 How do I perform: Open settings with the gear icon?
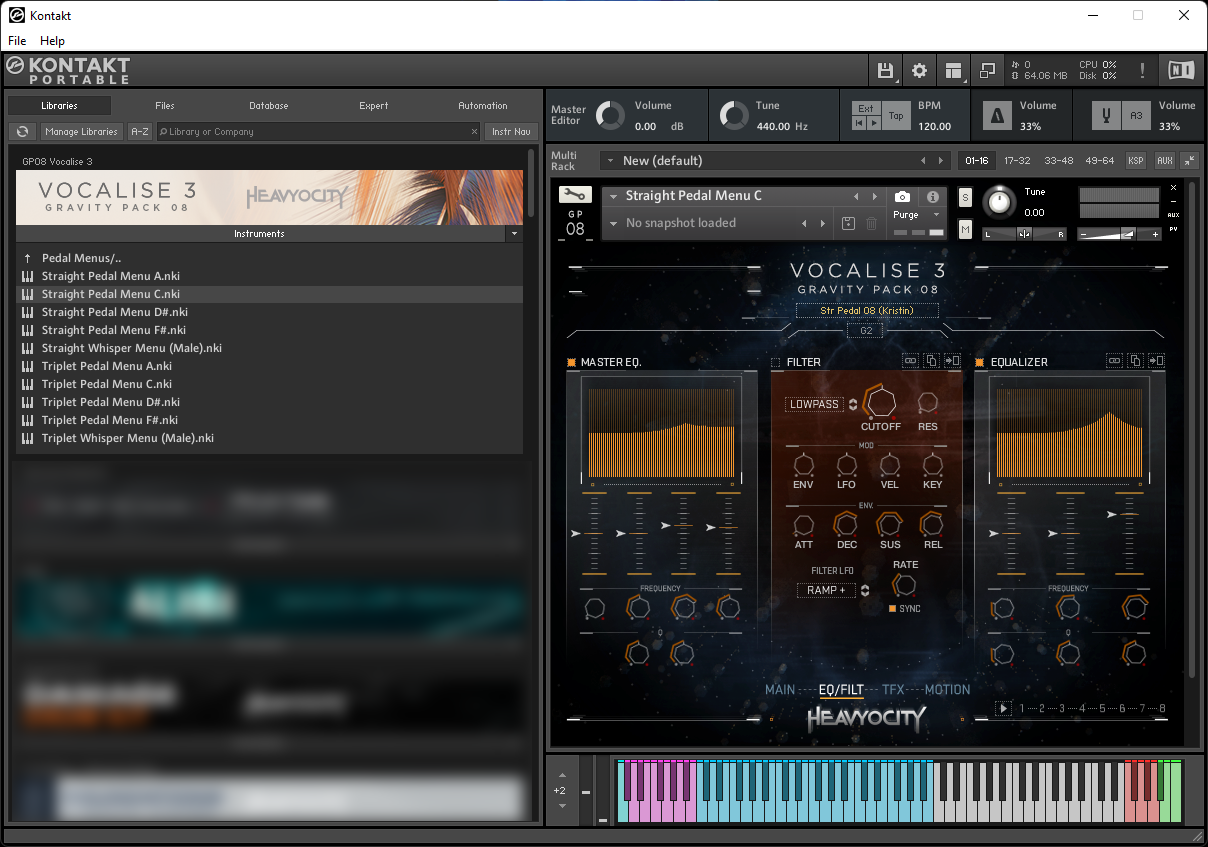point(919,70)
